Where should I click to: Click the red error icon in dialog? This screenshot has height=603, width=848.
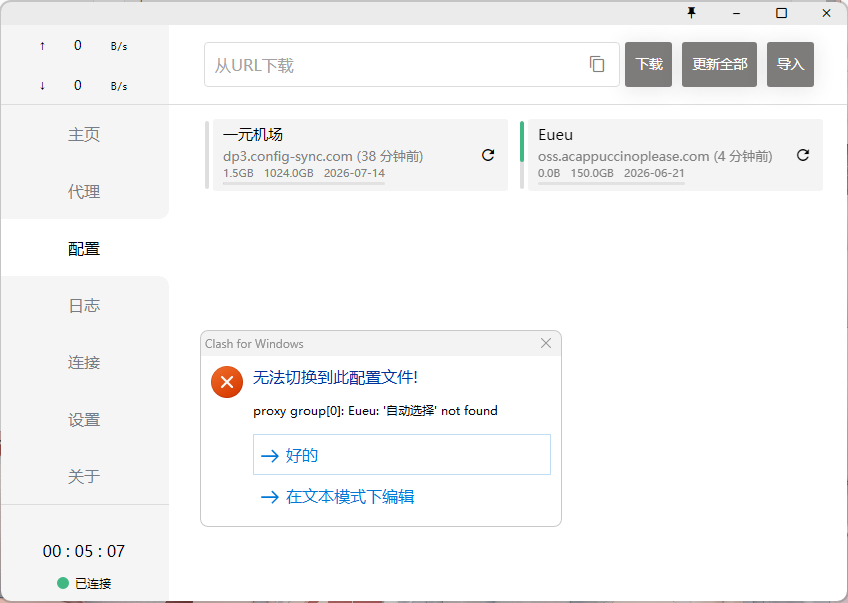coord(227,382)
